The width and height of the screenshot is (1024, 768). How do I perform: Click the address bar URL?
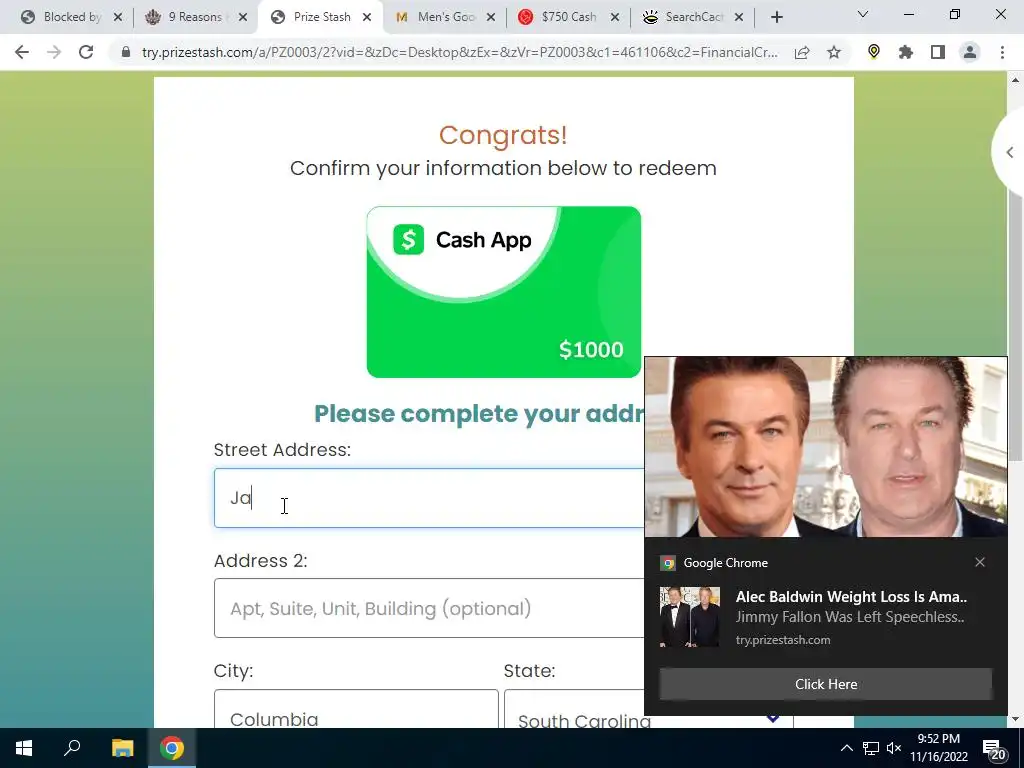pos(459,52)
